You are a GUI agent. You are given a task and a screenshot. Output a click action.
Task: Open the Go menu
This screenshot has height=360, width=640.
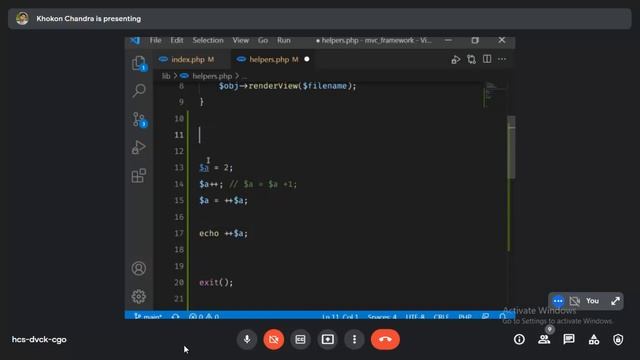click(x=263, y=40)
